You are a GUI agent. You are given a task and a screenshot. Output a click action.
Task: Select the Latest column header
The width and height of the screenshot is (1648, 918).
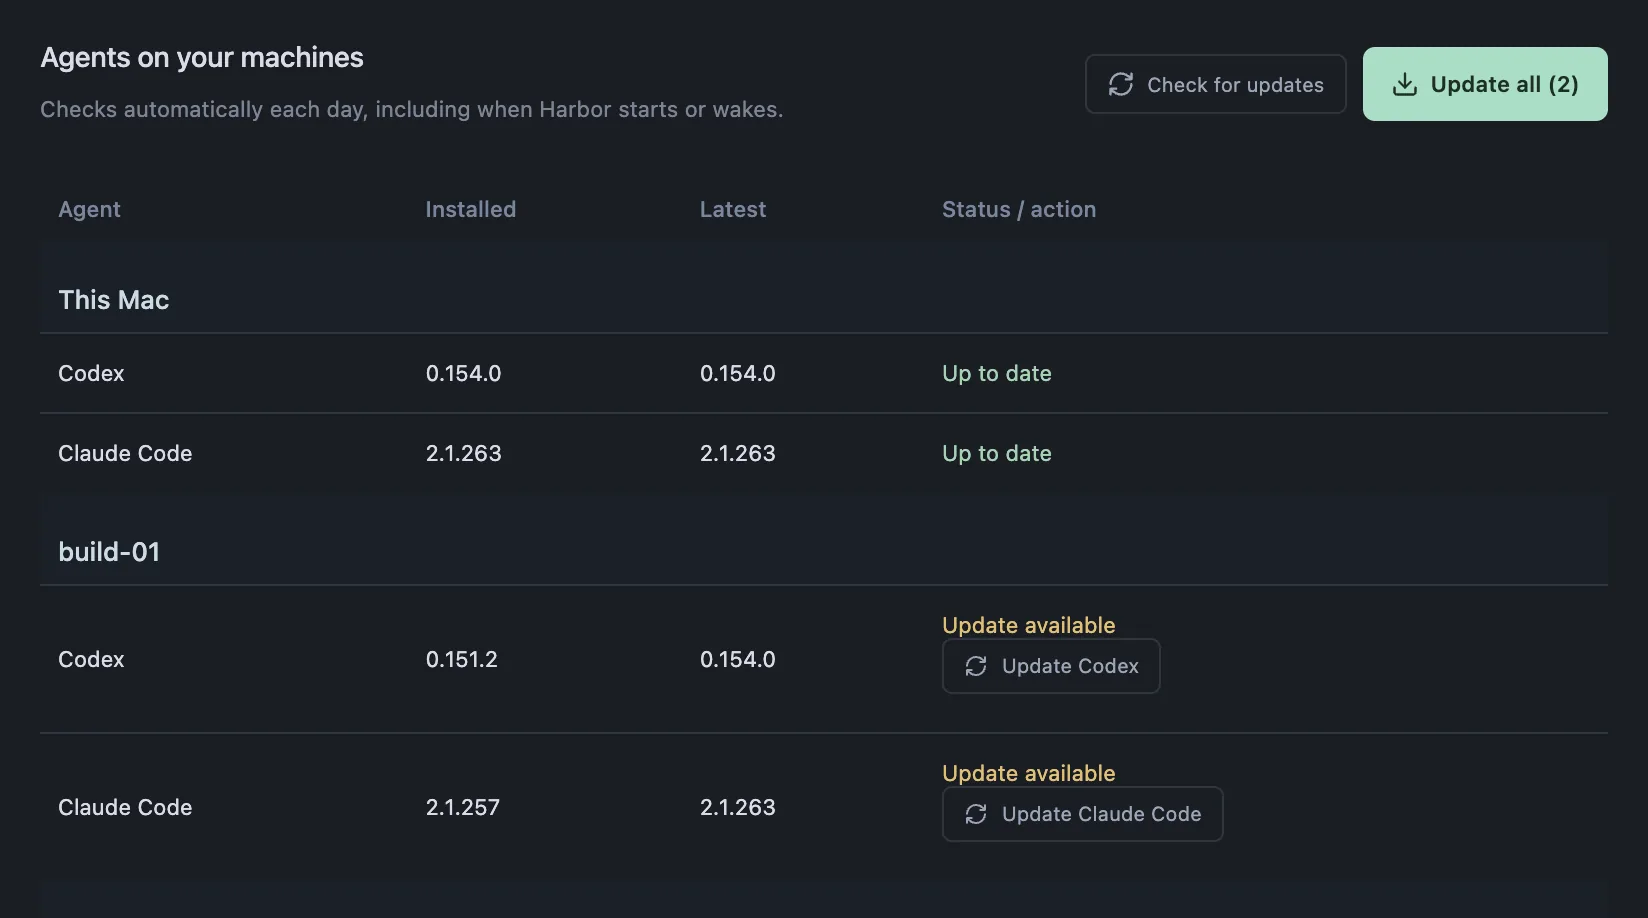coord(733,209)
